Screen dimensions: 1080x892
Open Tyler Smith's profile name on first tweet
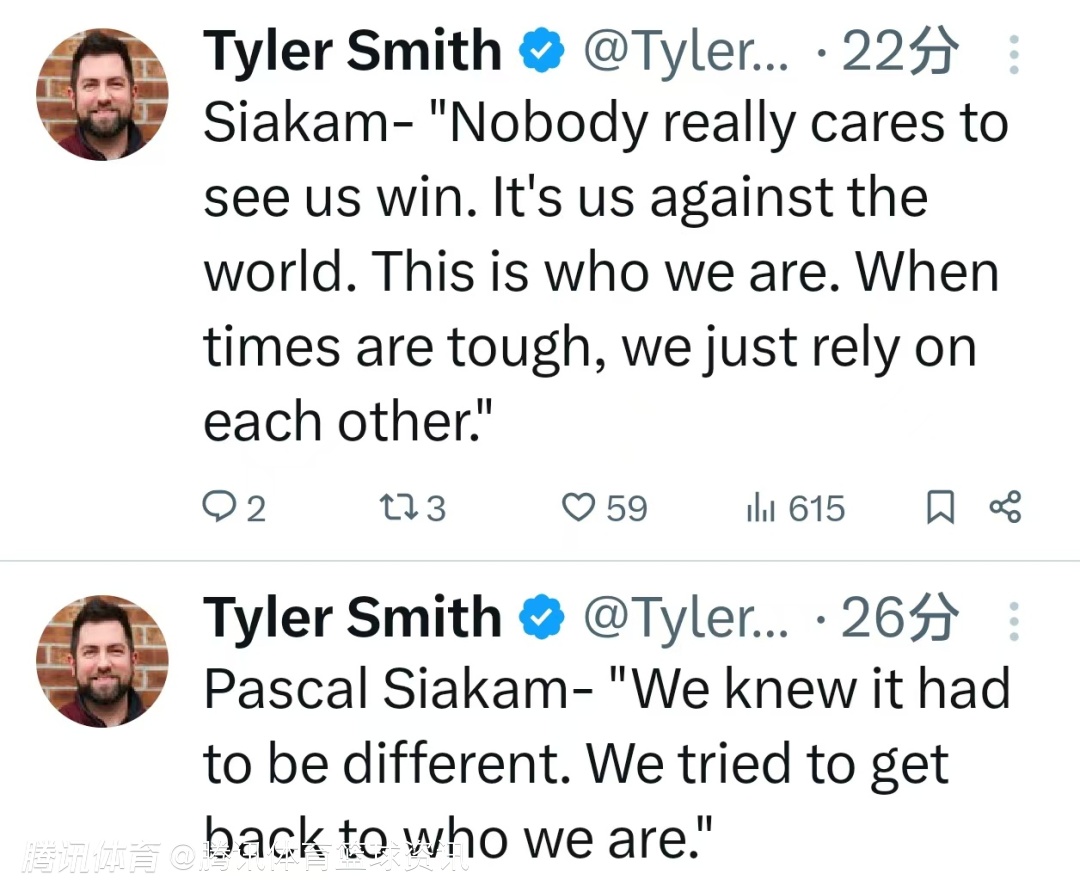pyautogui.click(x=352, y=52)
